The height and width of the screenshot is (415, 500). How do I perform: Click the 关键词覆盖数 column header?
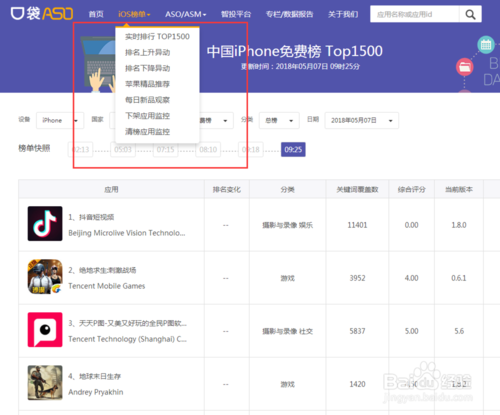(x=357, y=189)
